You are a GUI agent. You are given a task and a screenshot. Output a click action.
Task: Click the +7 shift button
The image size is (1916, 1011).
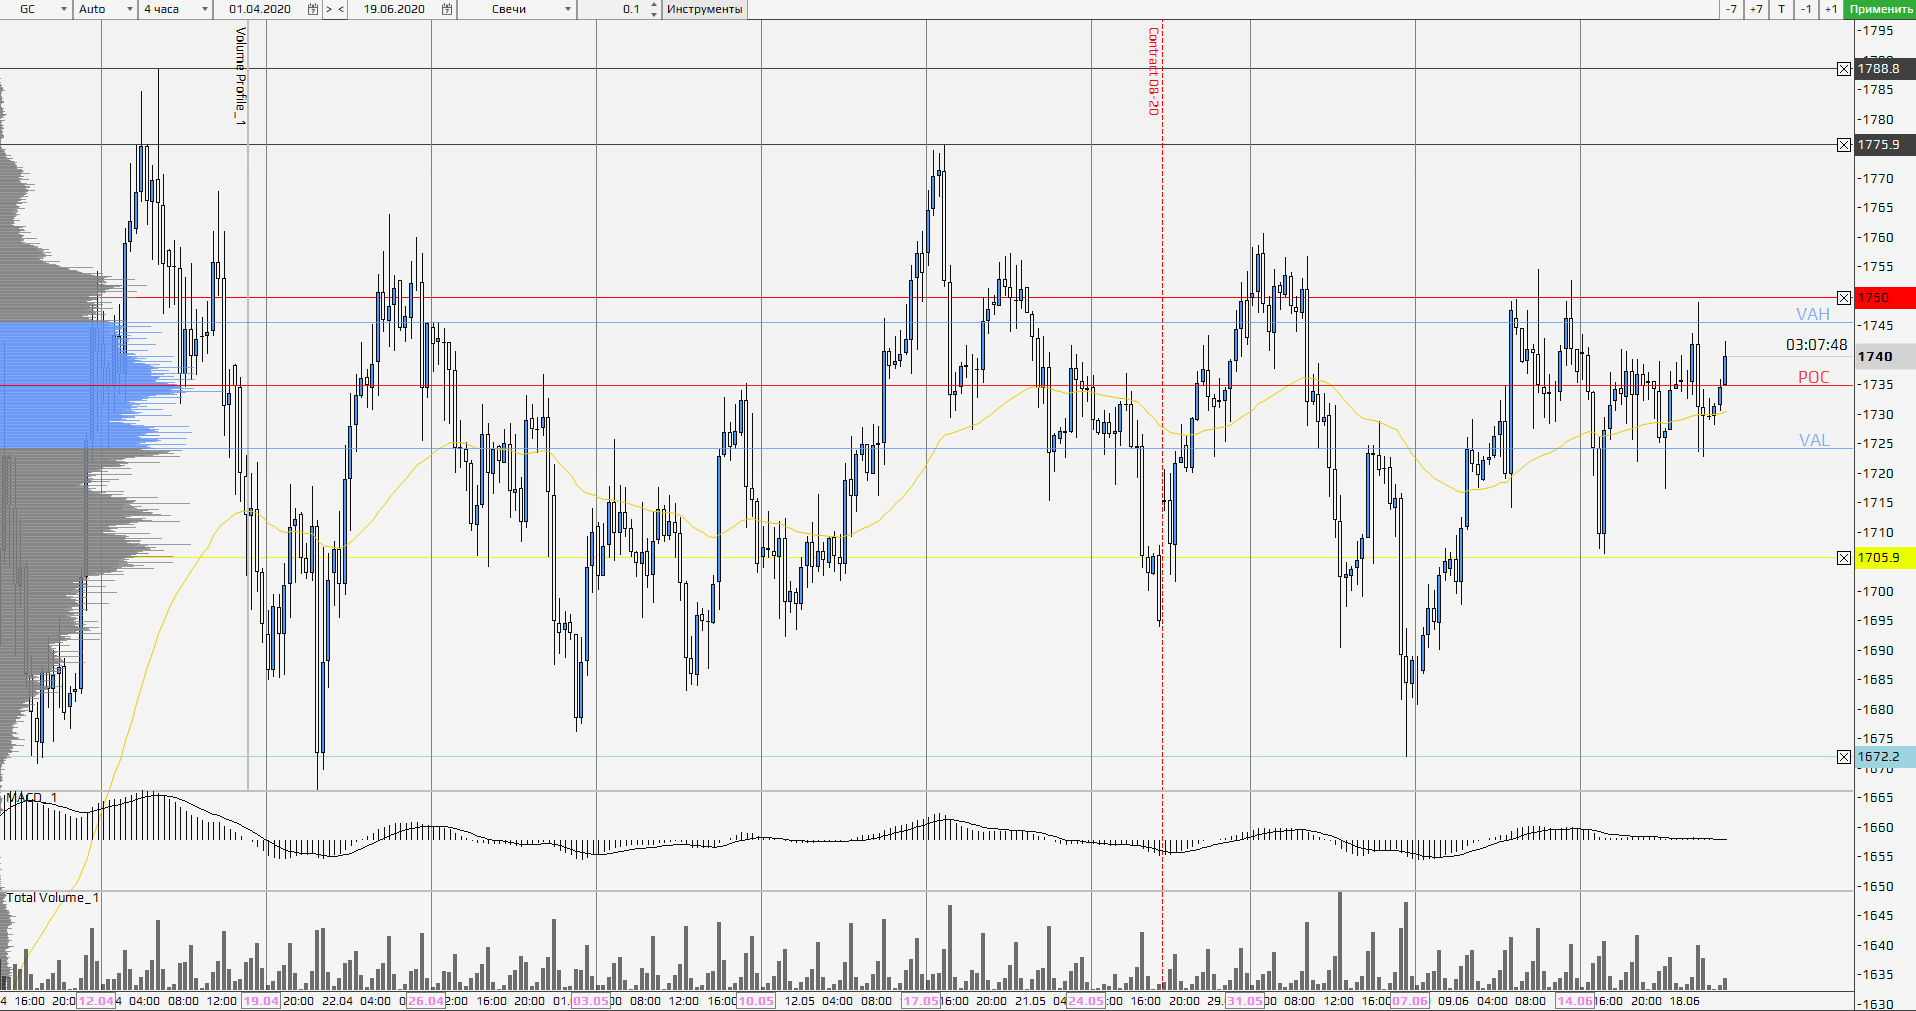[1756, 9]
